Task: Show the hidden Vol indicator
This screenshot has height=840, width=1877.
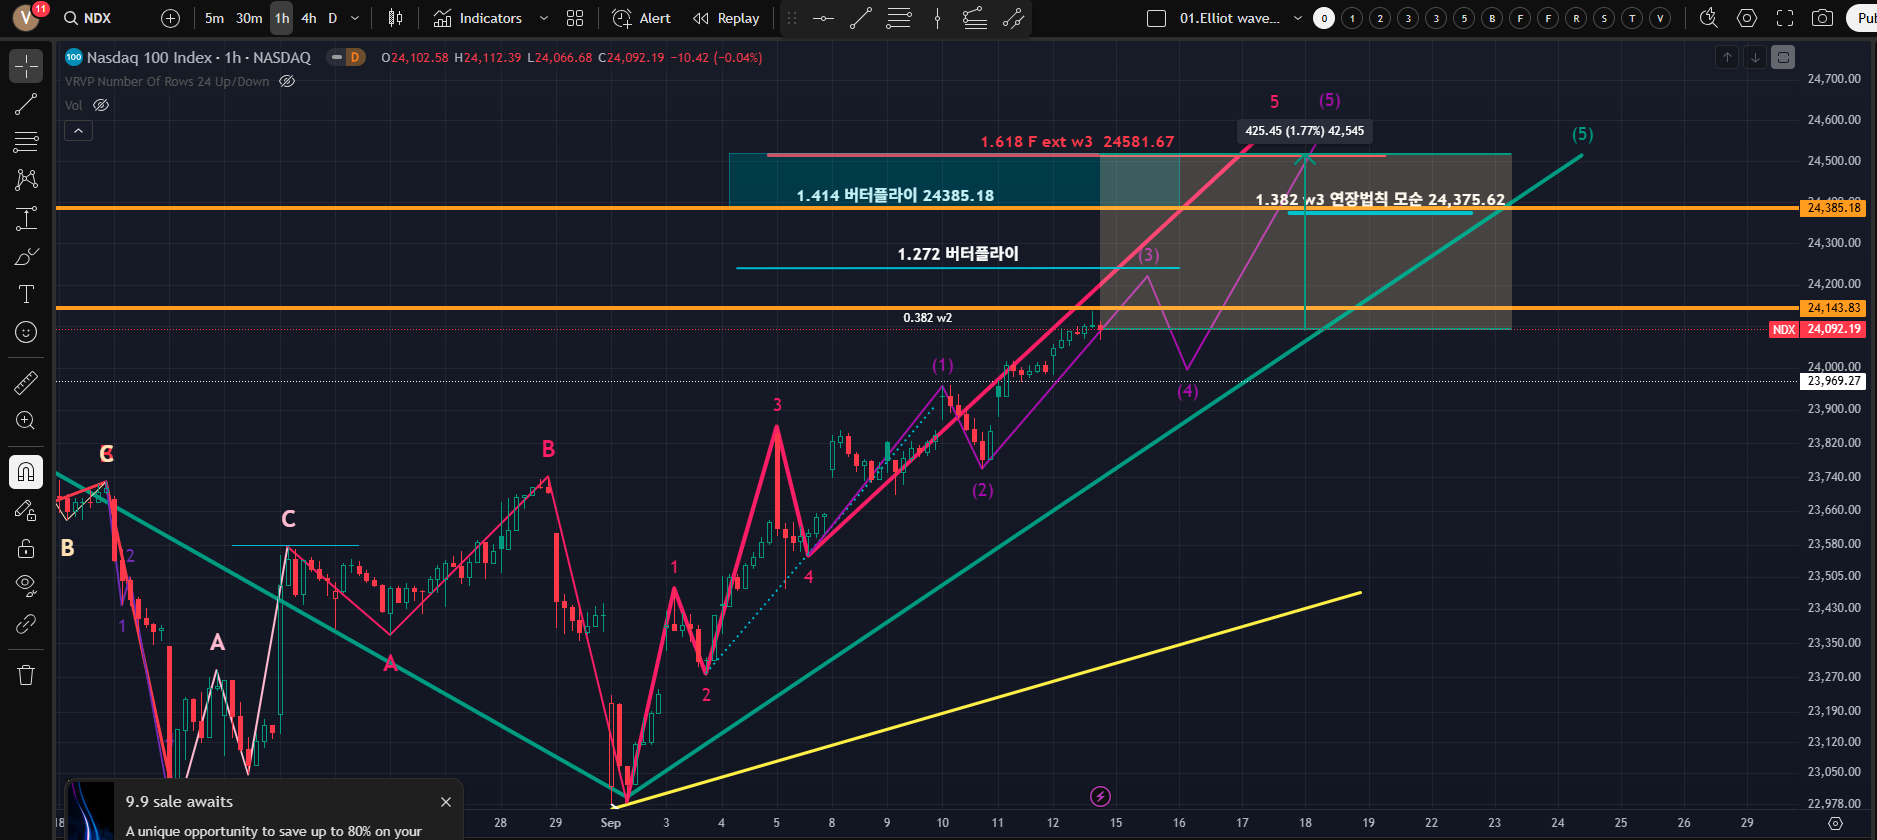Action: [x=101, y=105]
